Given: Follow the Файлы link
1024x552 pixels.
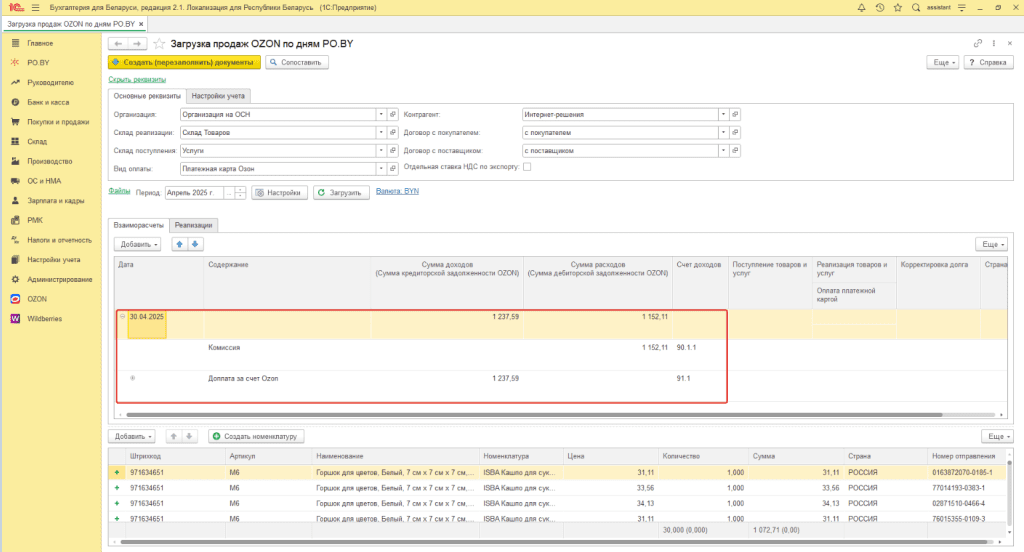Looking at the screenshot, I should [x=119, y=191].
